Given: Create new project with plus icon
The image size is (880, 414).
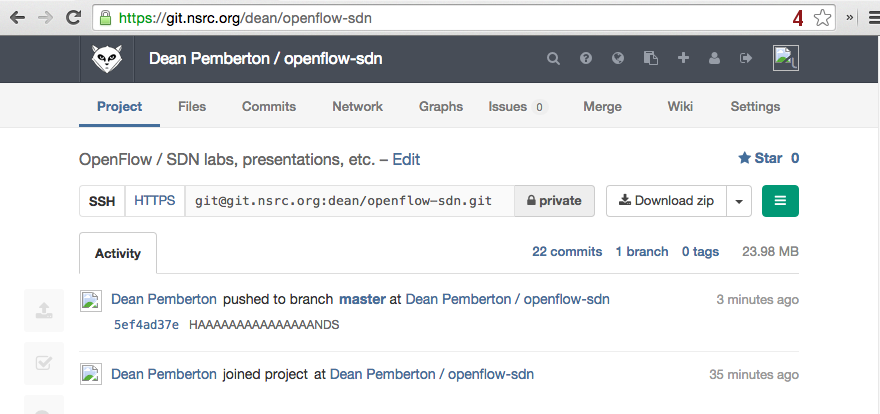Looking at the screenshot, I should point(683,59).
